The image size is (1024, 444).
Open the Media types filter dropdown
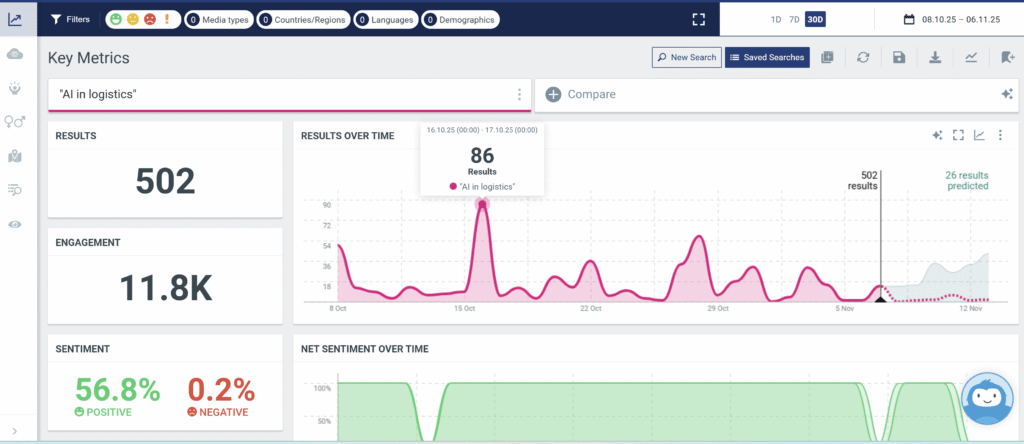(217, 19)
